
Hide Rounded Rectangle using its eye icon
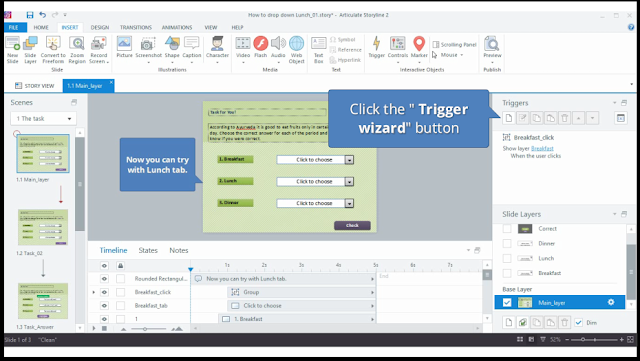[104, 279]
